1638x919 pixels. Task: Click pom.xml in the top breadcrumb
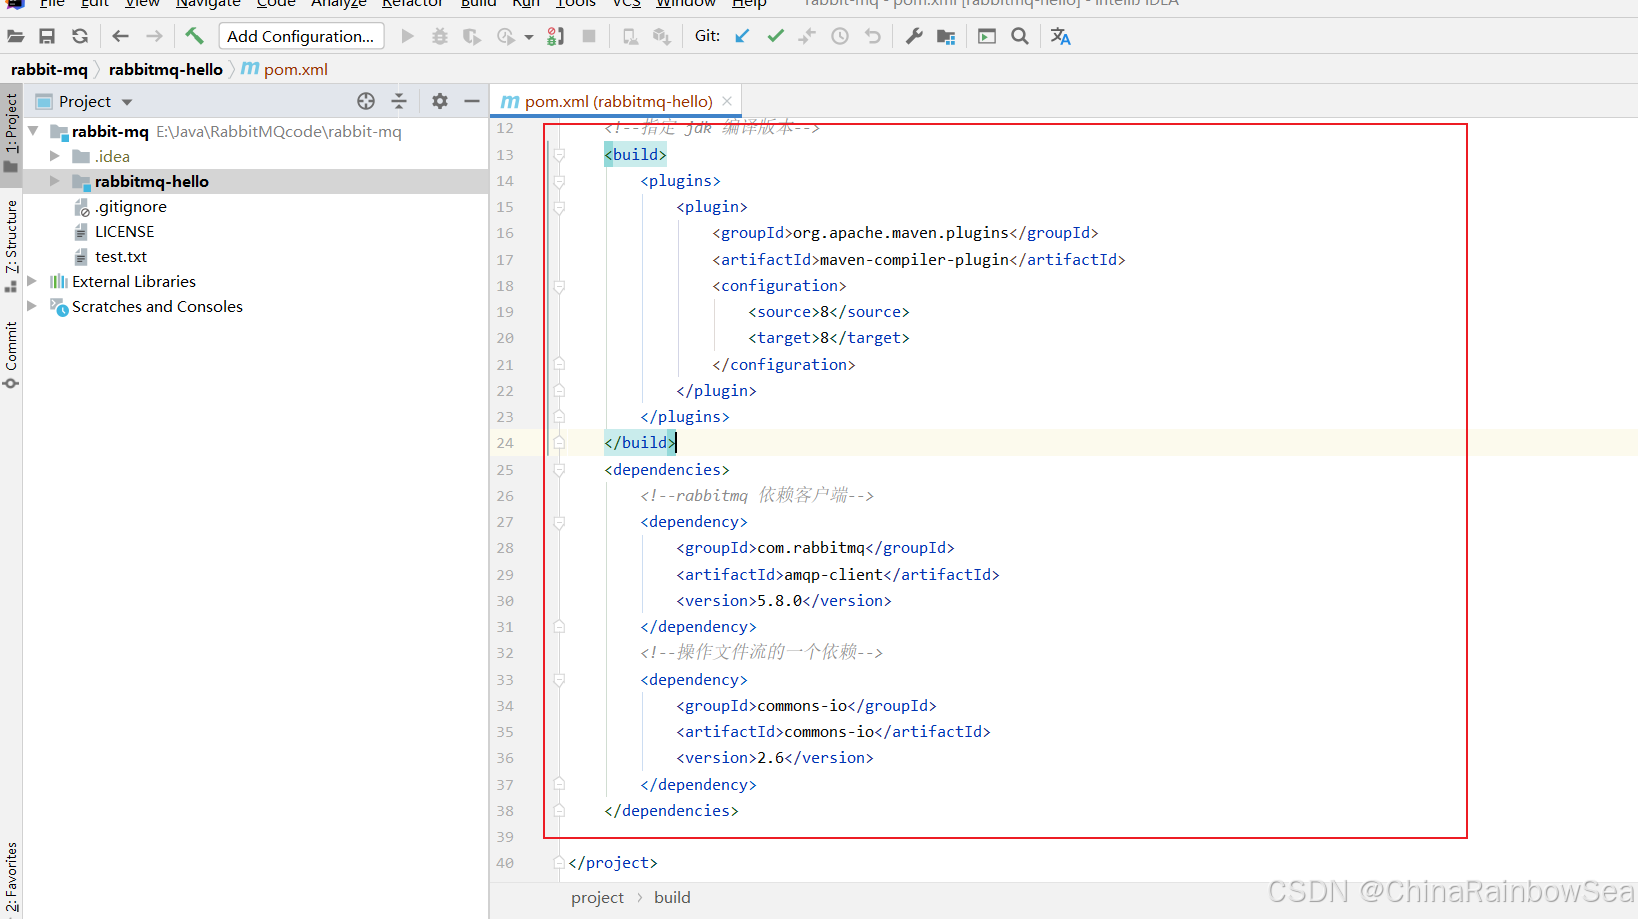click(294, 69)
